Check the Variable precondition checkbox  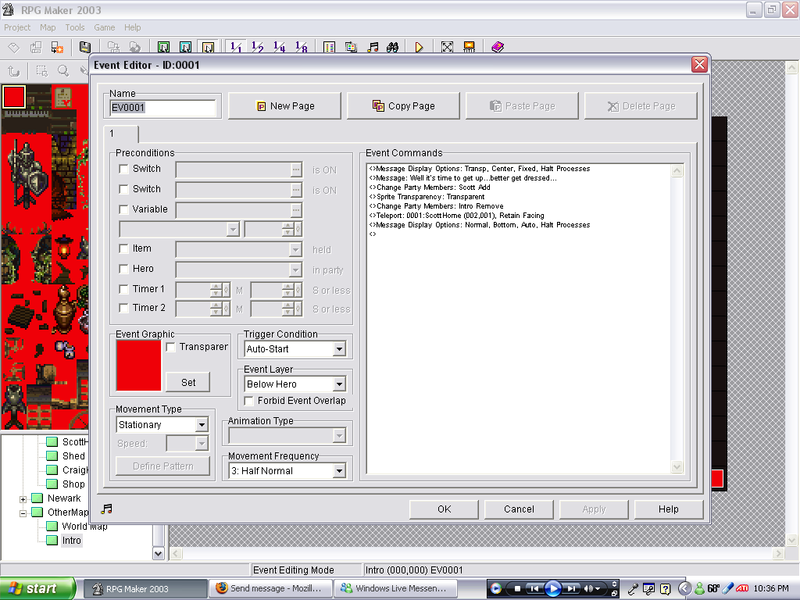pos(123,210)
